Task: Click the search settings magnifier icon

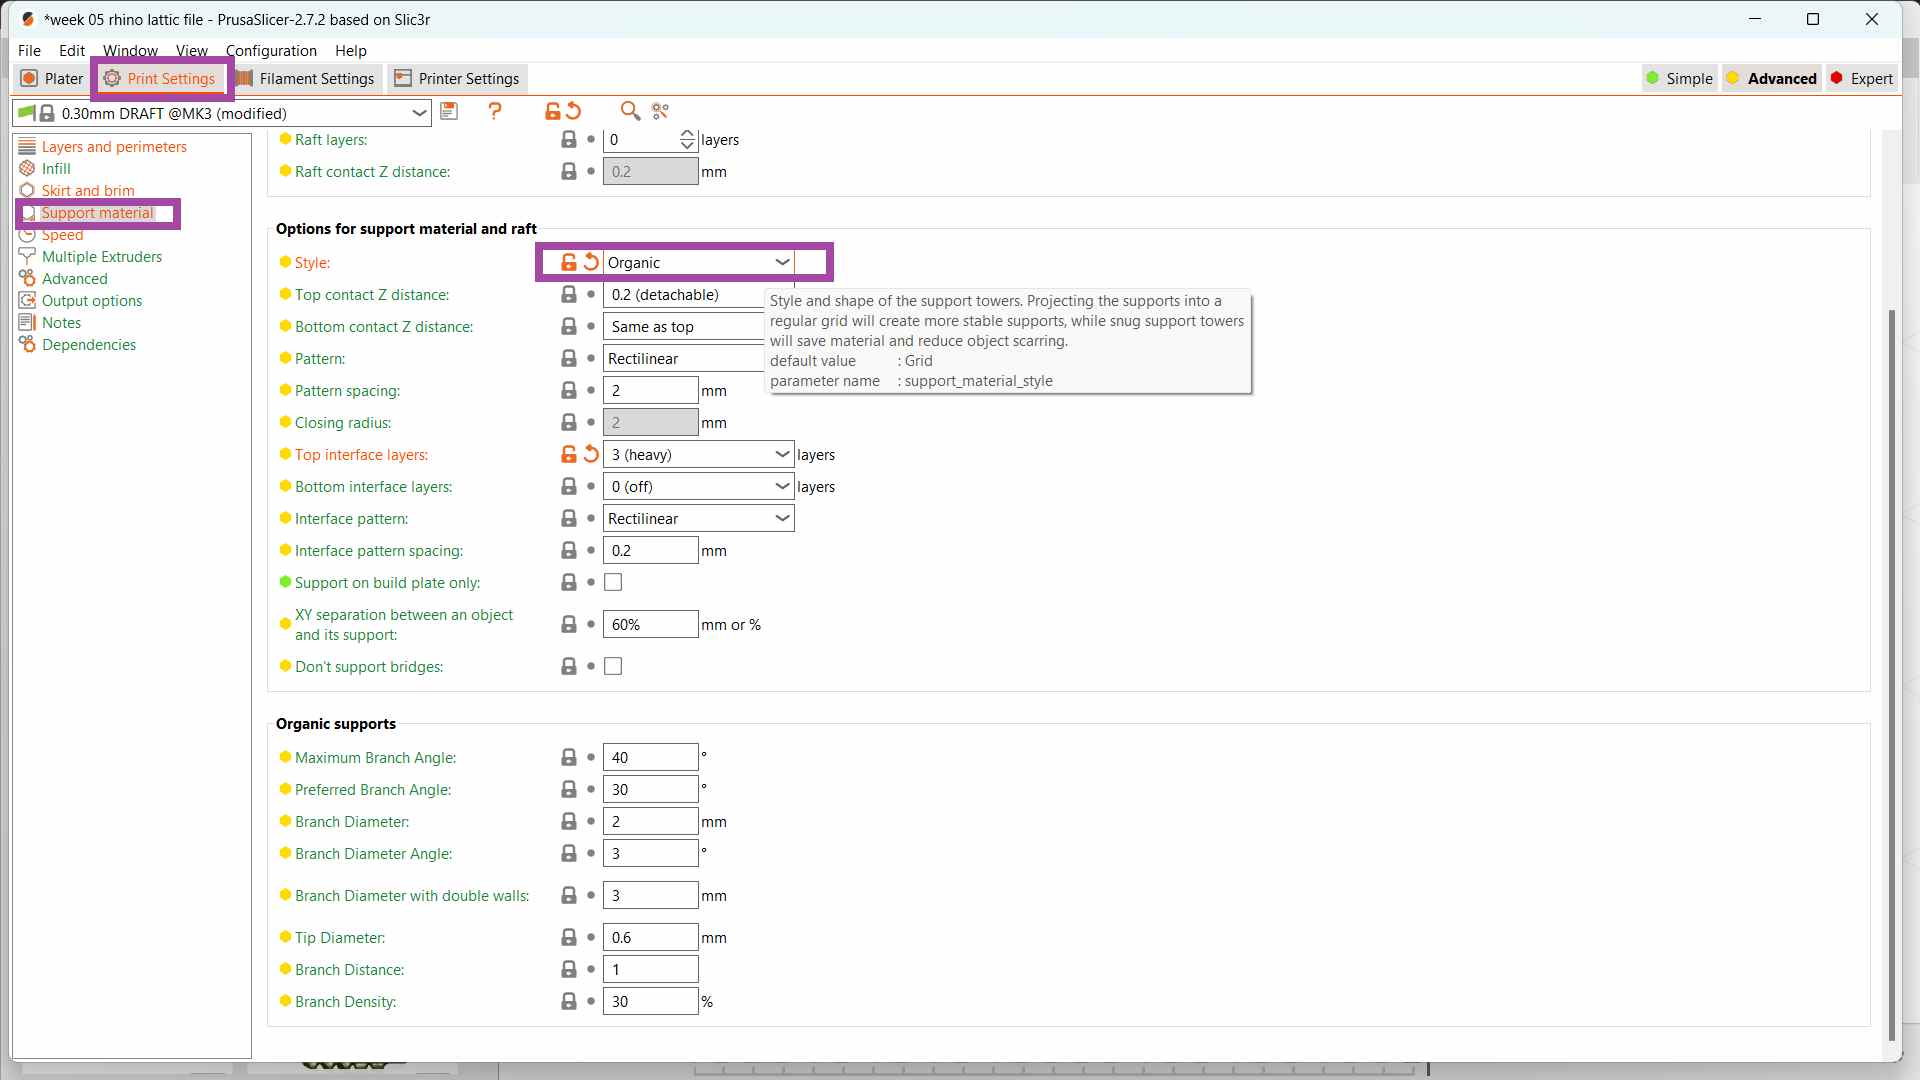Action: click(629, 111)
